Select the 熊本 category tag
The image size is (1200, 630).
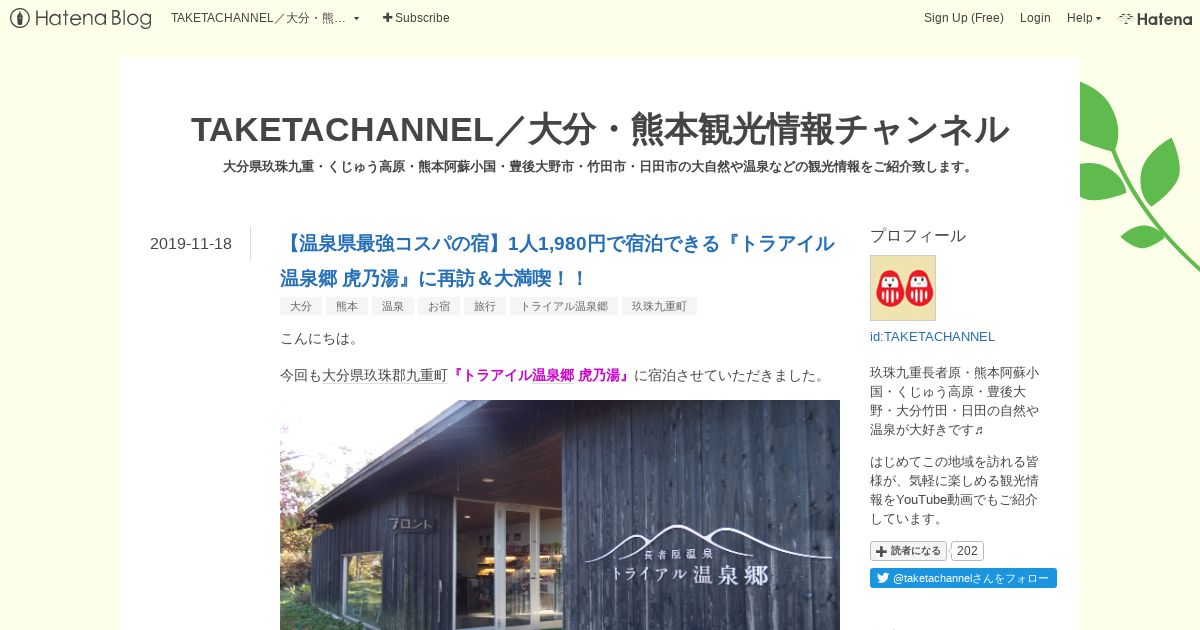coord(347,307)
